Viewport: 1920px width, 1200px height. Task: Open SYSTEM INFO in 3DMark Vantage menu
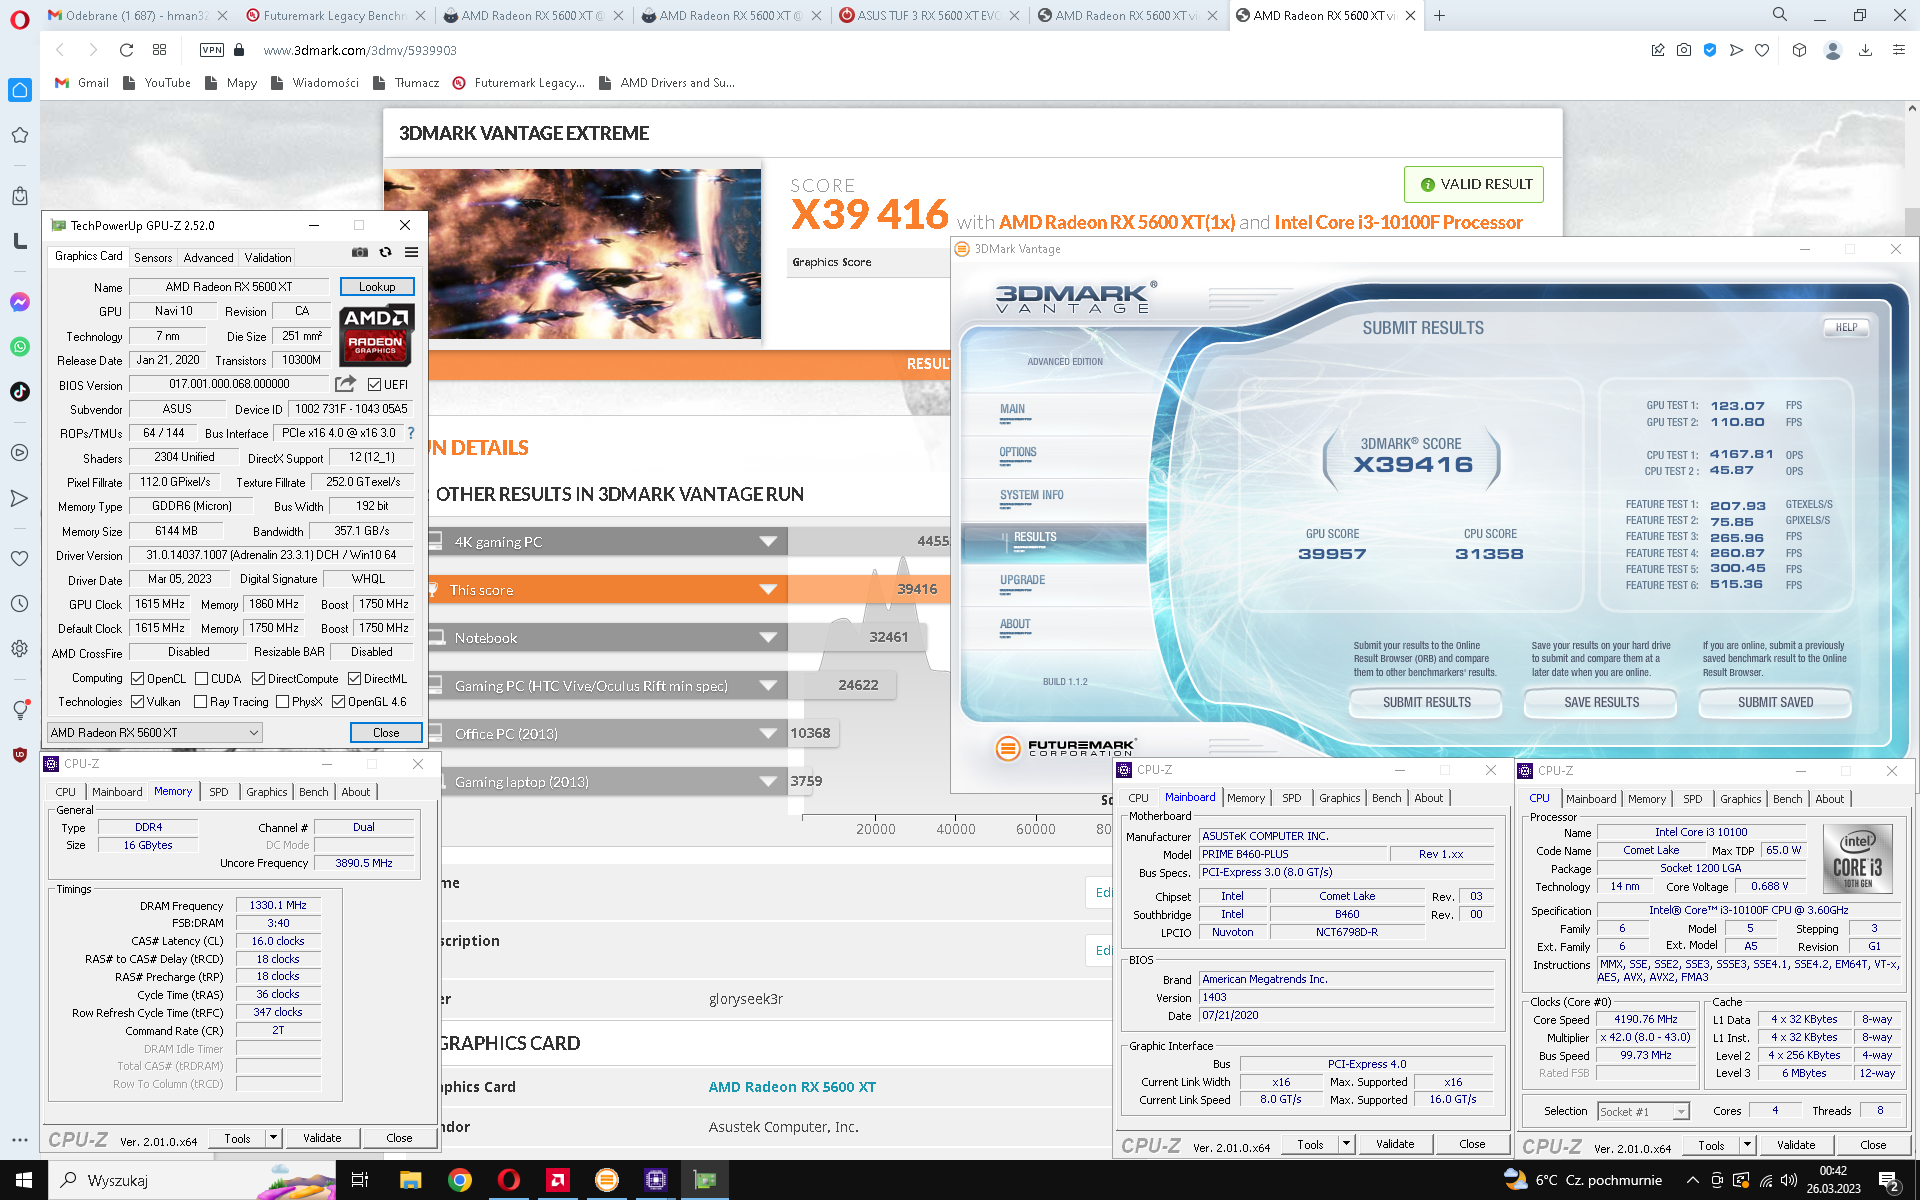coord(1031,495)
